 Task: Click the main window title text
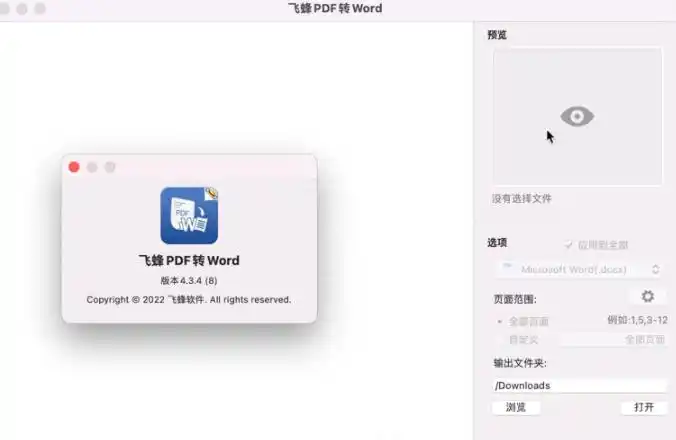pos(335,8)
